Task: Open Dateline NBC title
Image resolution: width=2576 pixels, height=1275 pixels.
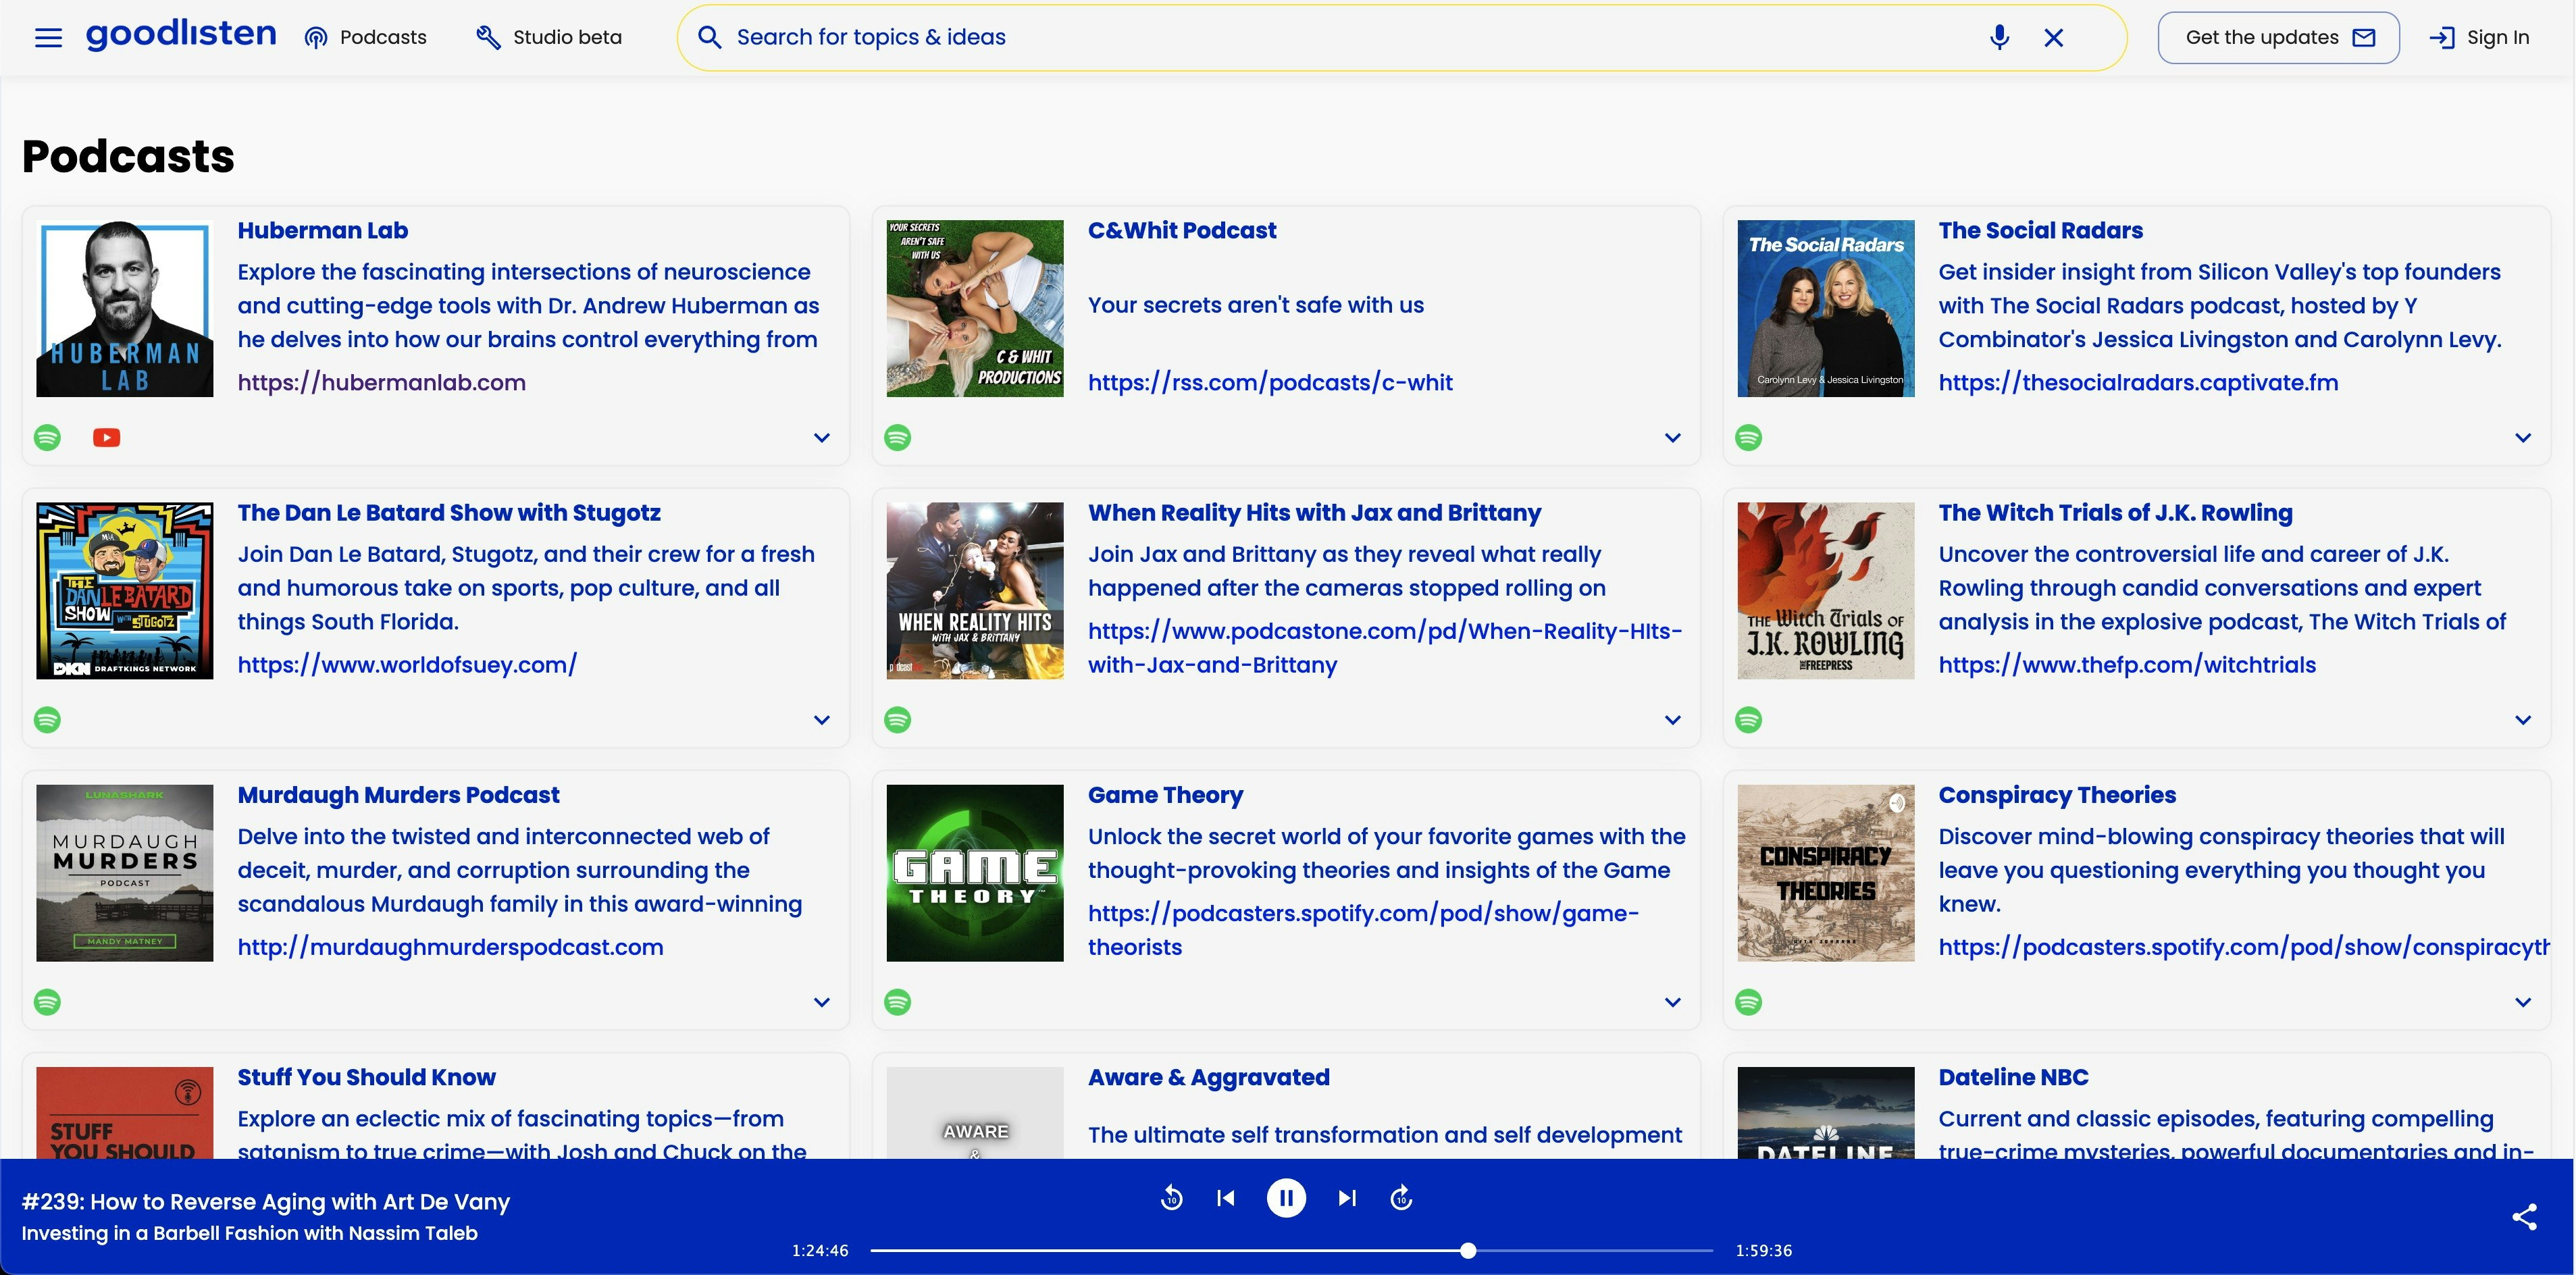Action: (2013, 1077)
